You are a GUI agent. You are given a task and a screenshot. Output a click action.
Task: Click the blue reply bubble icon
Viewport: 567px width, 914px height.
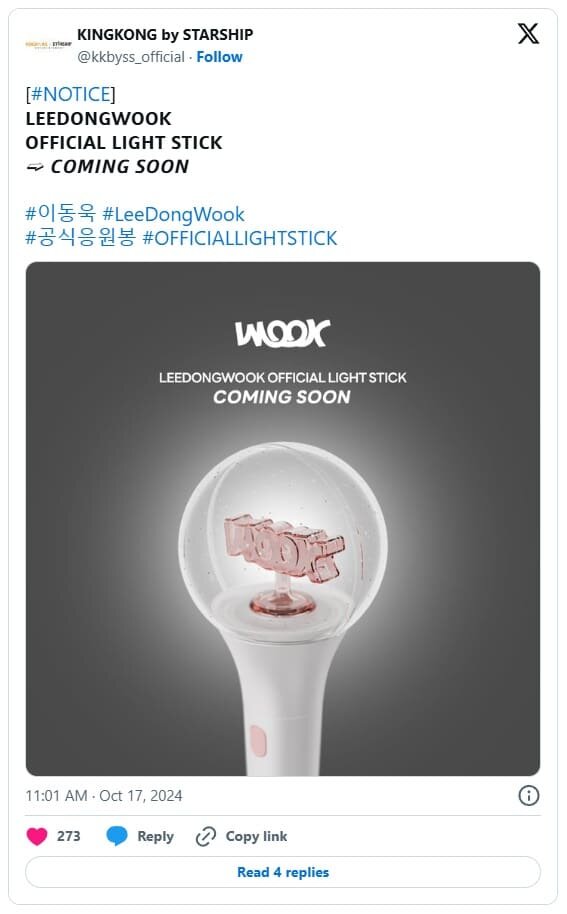point(117,836)
